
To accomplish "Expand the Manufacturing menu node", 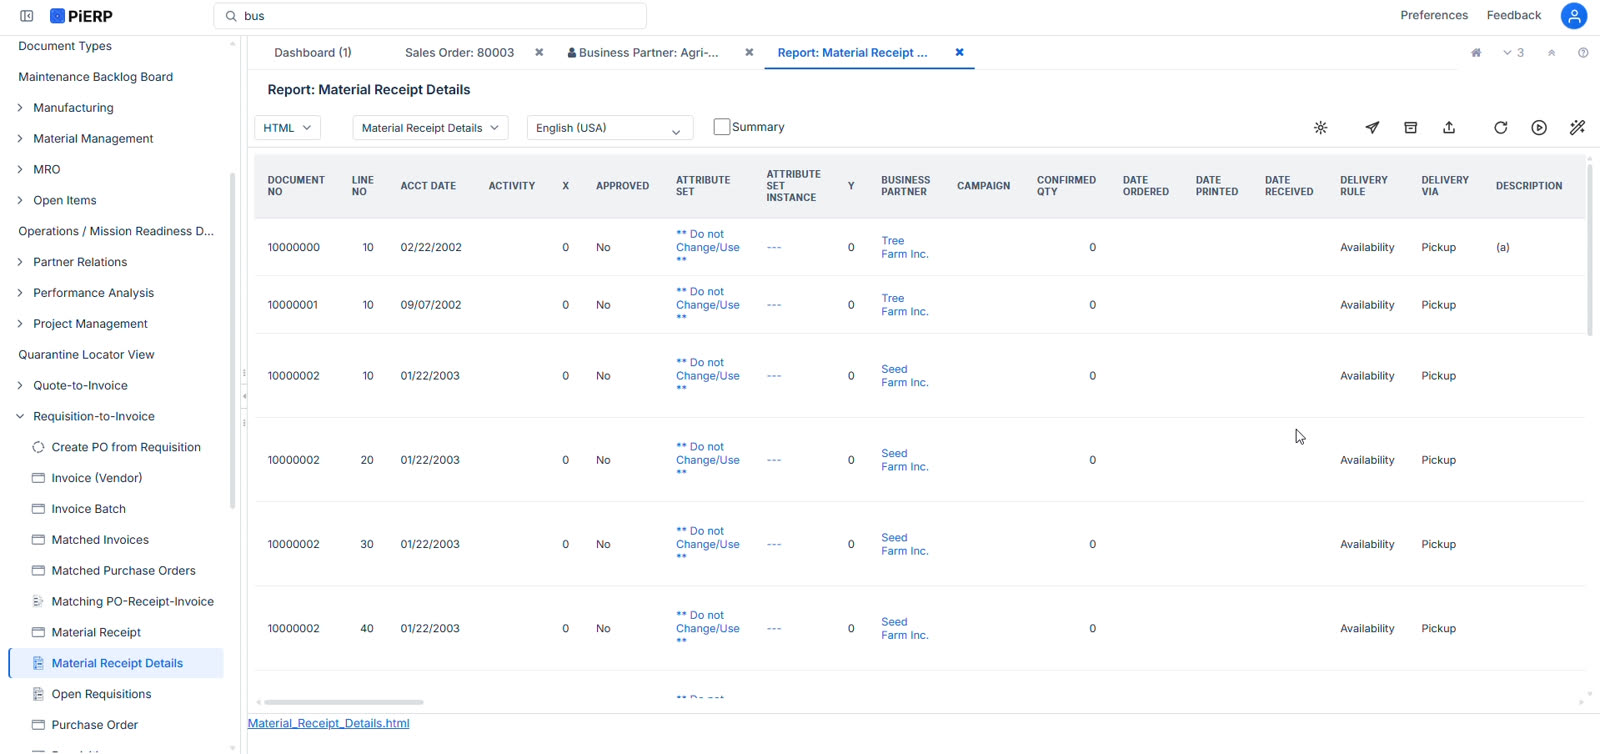I will (x=20, y=108).
